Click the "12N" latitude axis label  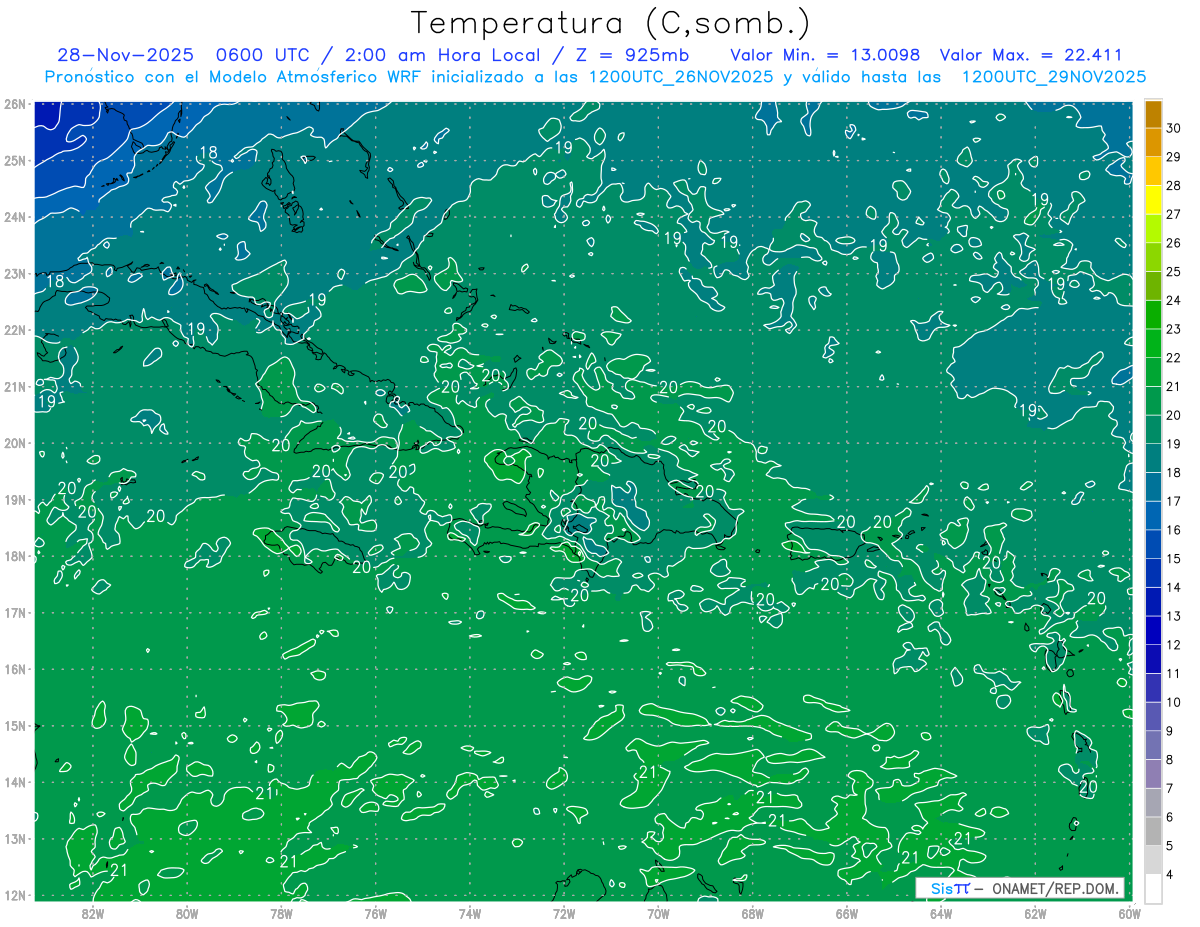pyautogui.click(x=14, y=894)
